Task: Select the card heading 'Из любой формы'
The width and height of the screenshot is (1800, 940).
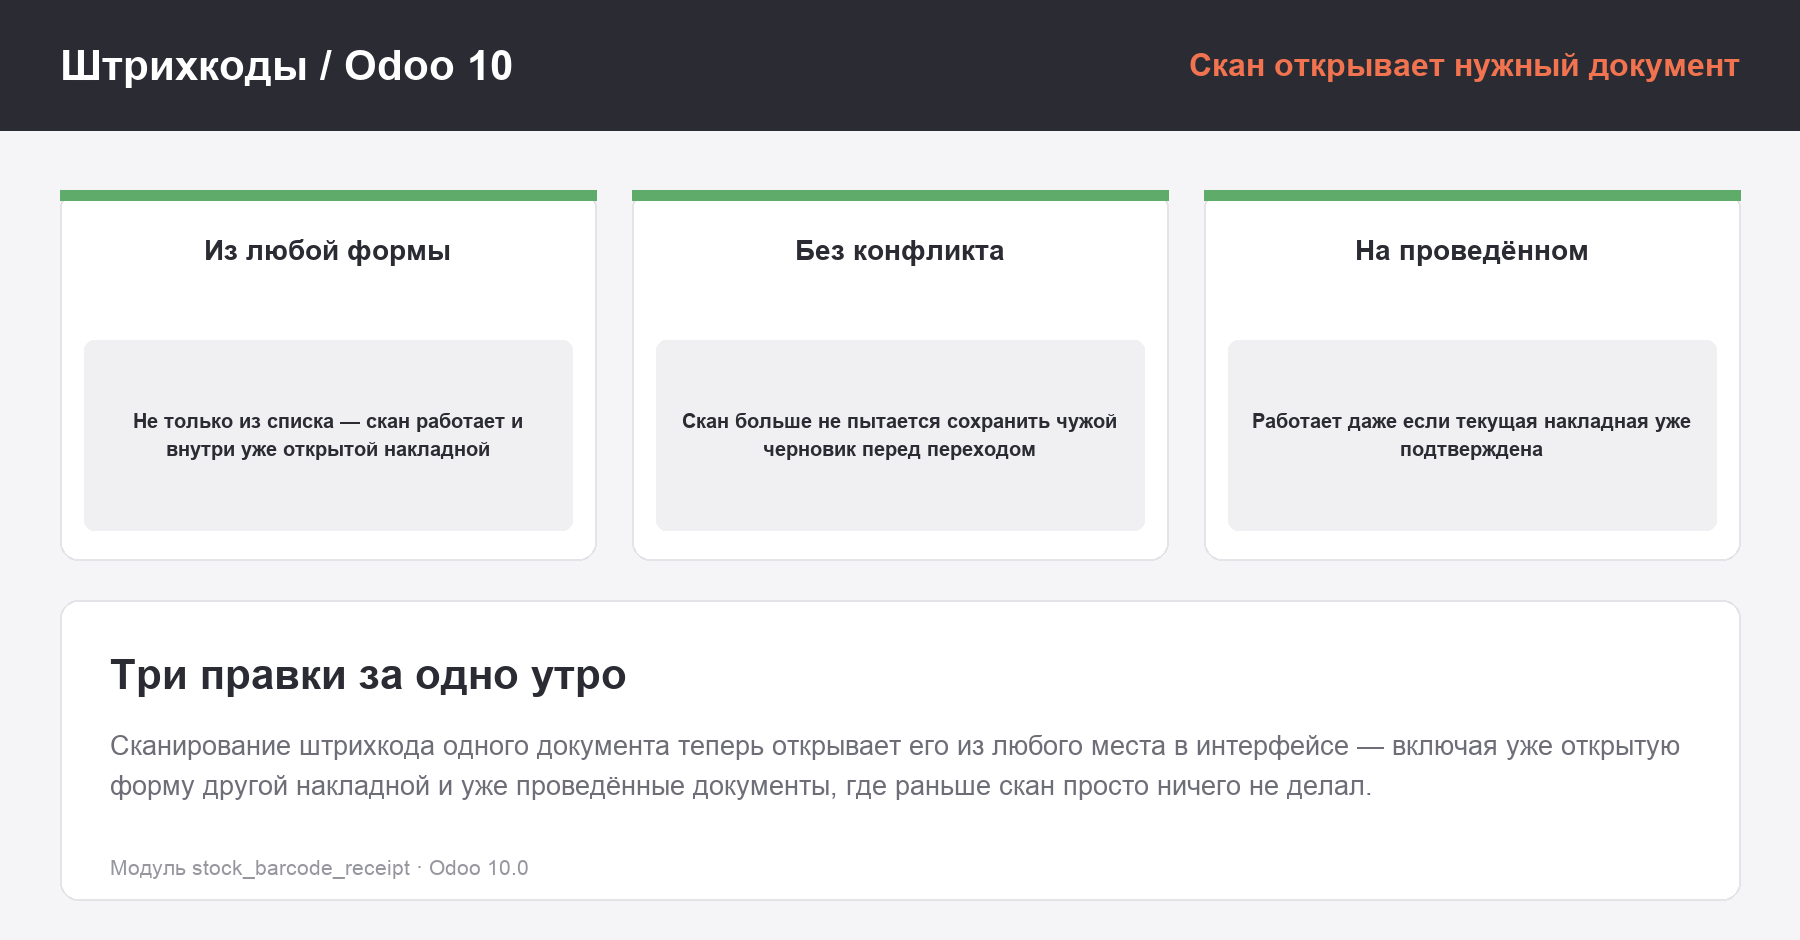Action: click(328, 251)
